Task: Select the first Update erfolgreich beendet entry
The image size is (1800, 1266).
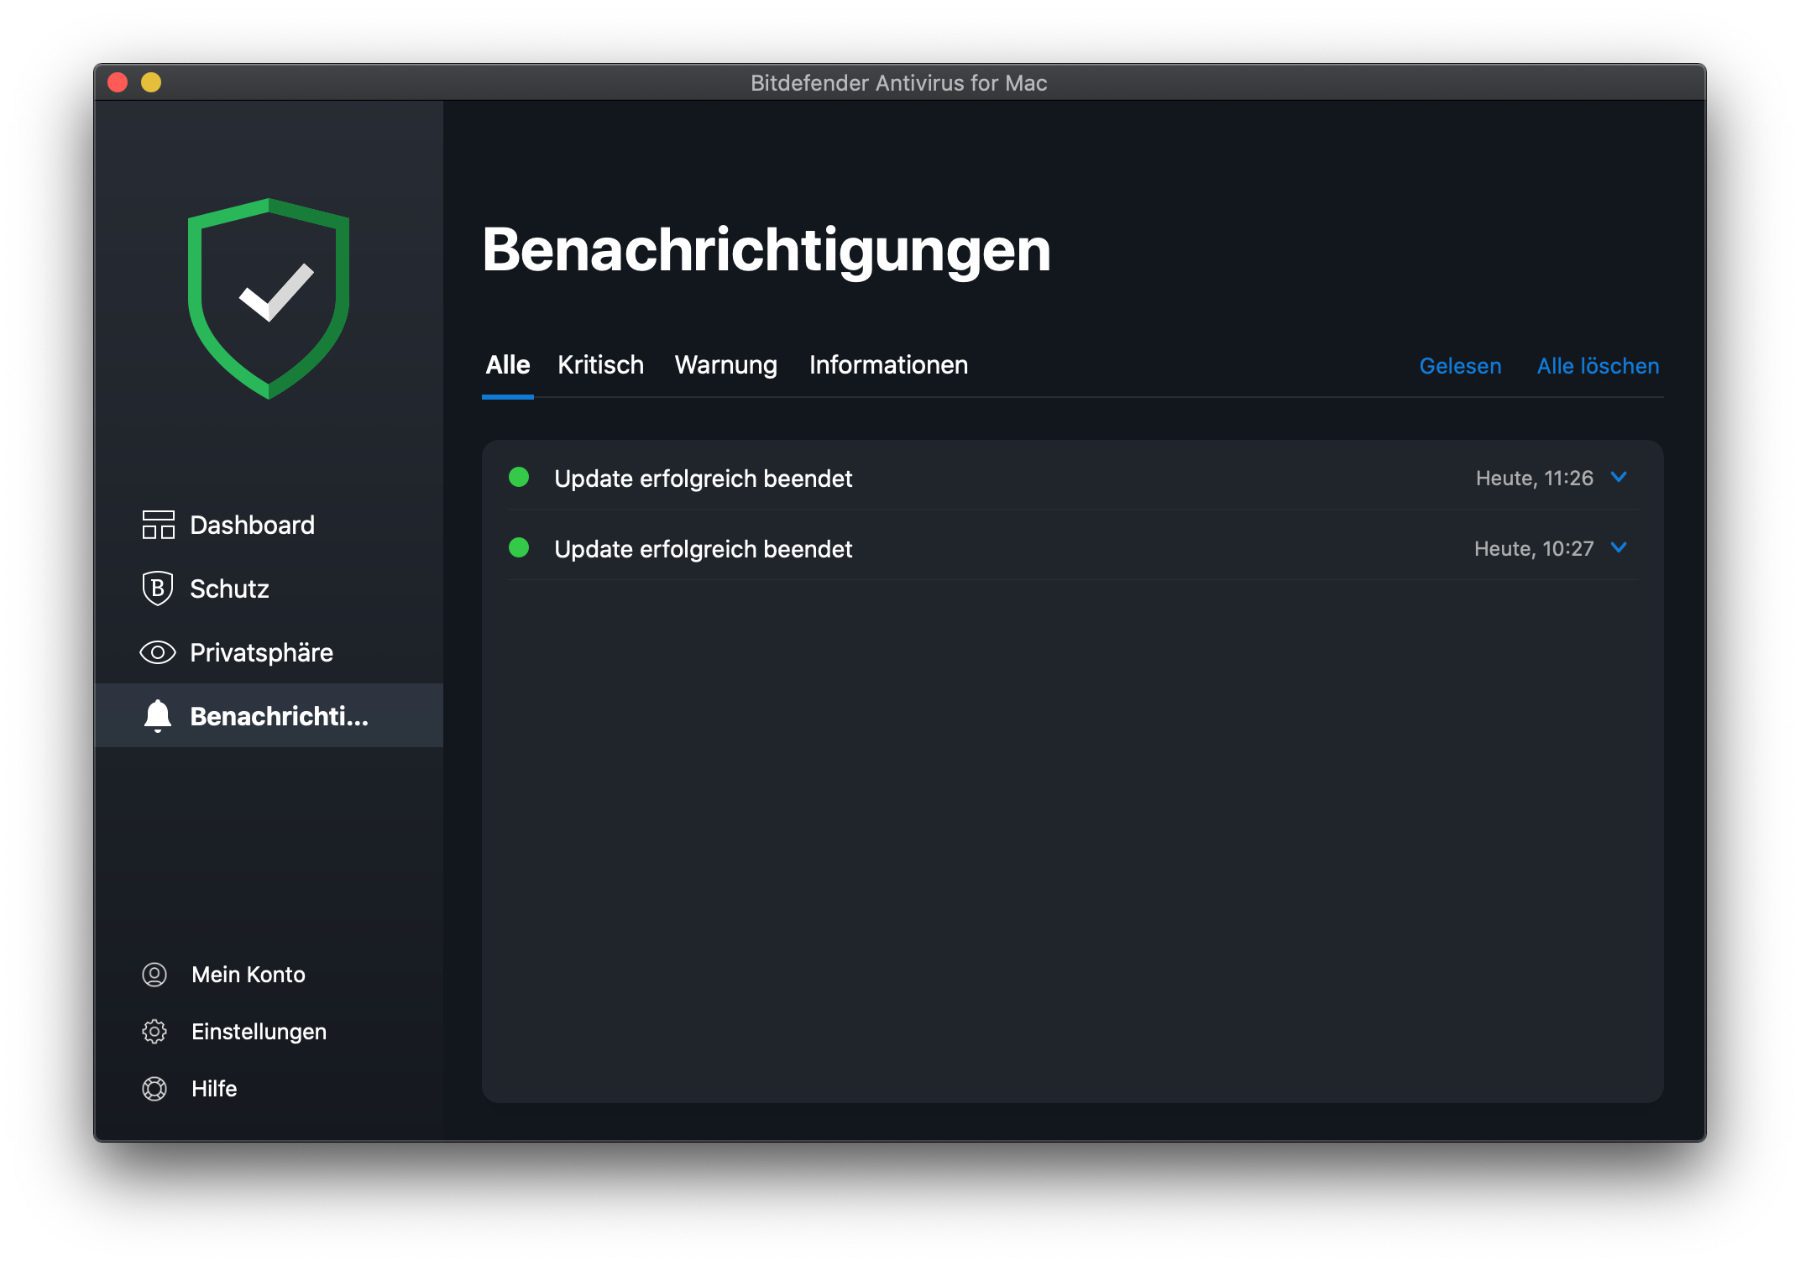Action: coord(703,479)
